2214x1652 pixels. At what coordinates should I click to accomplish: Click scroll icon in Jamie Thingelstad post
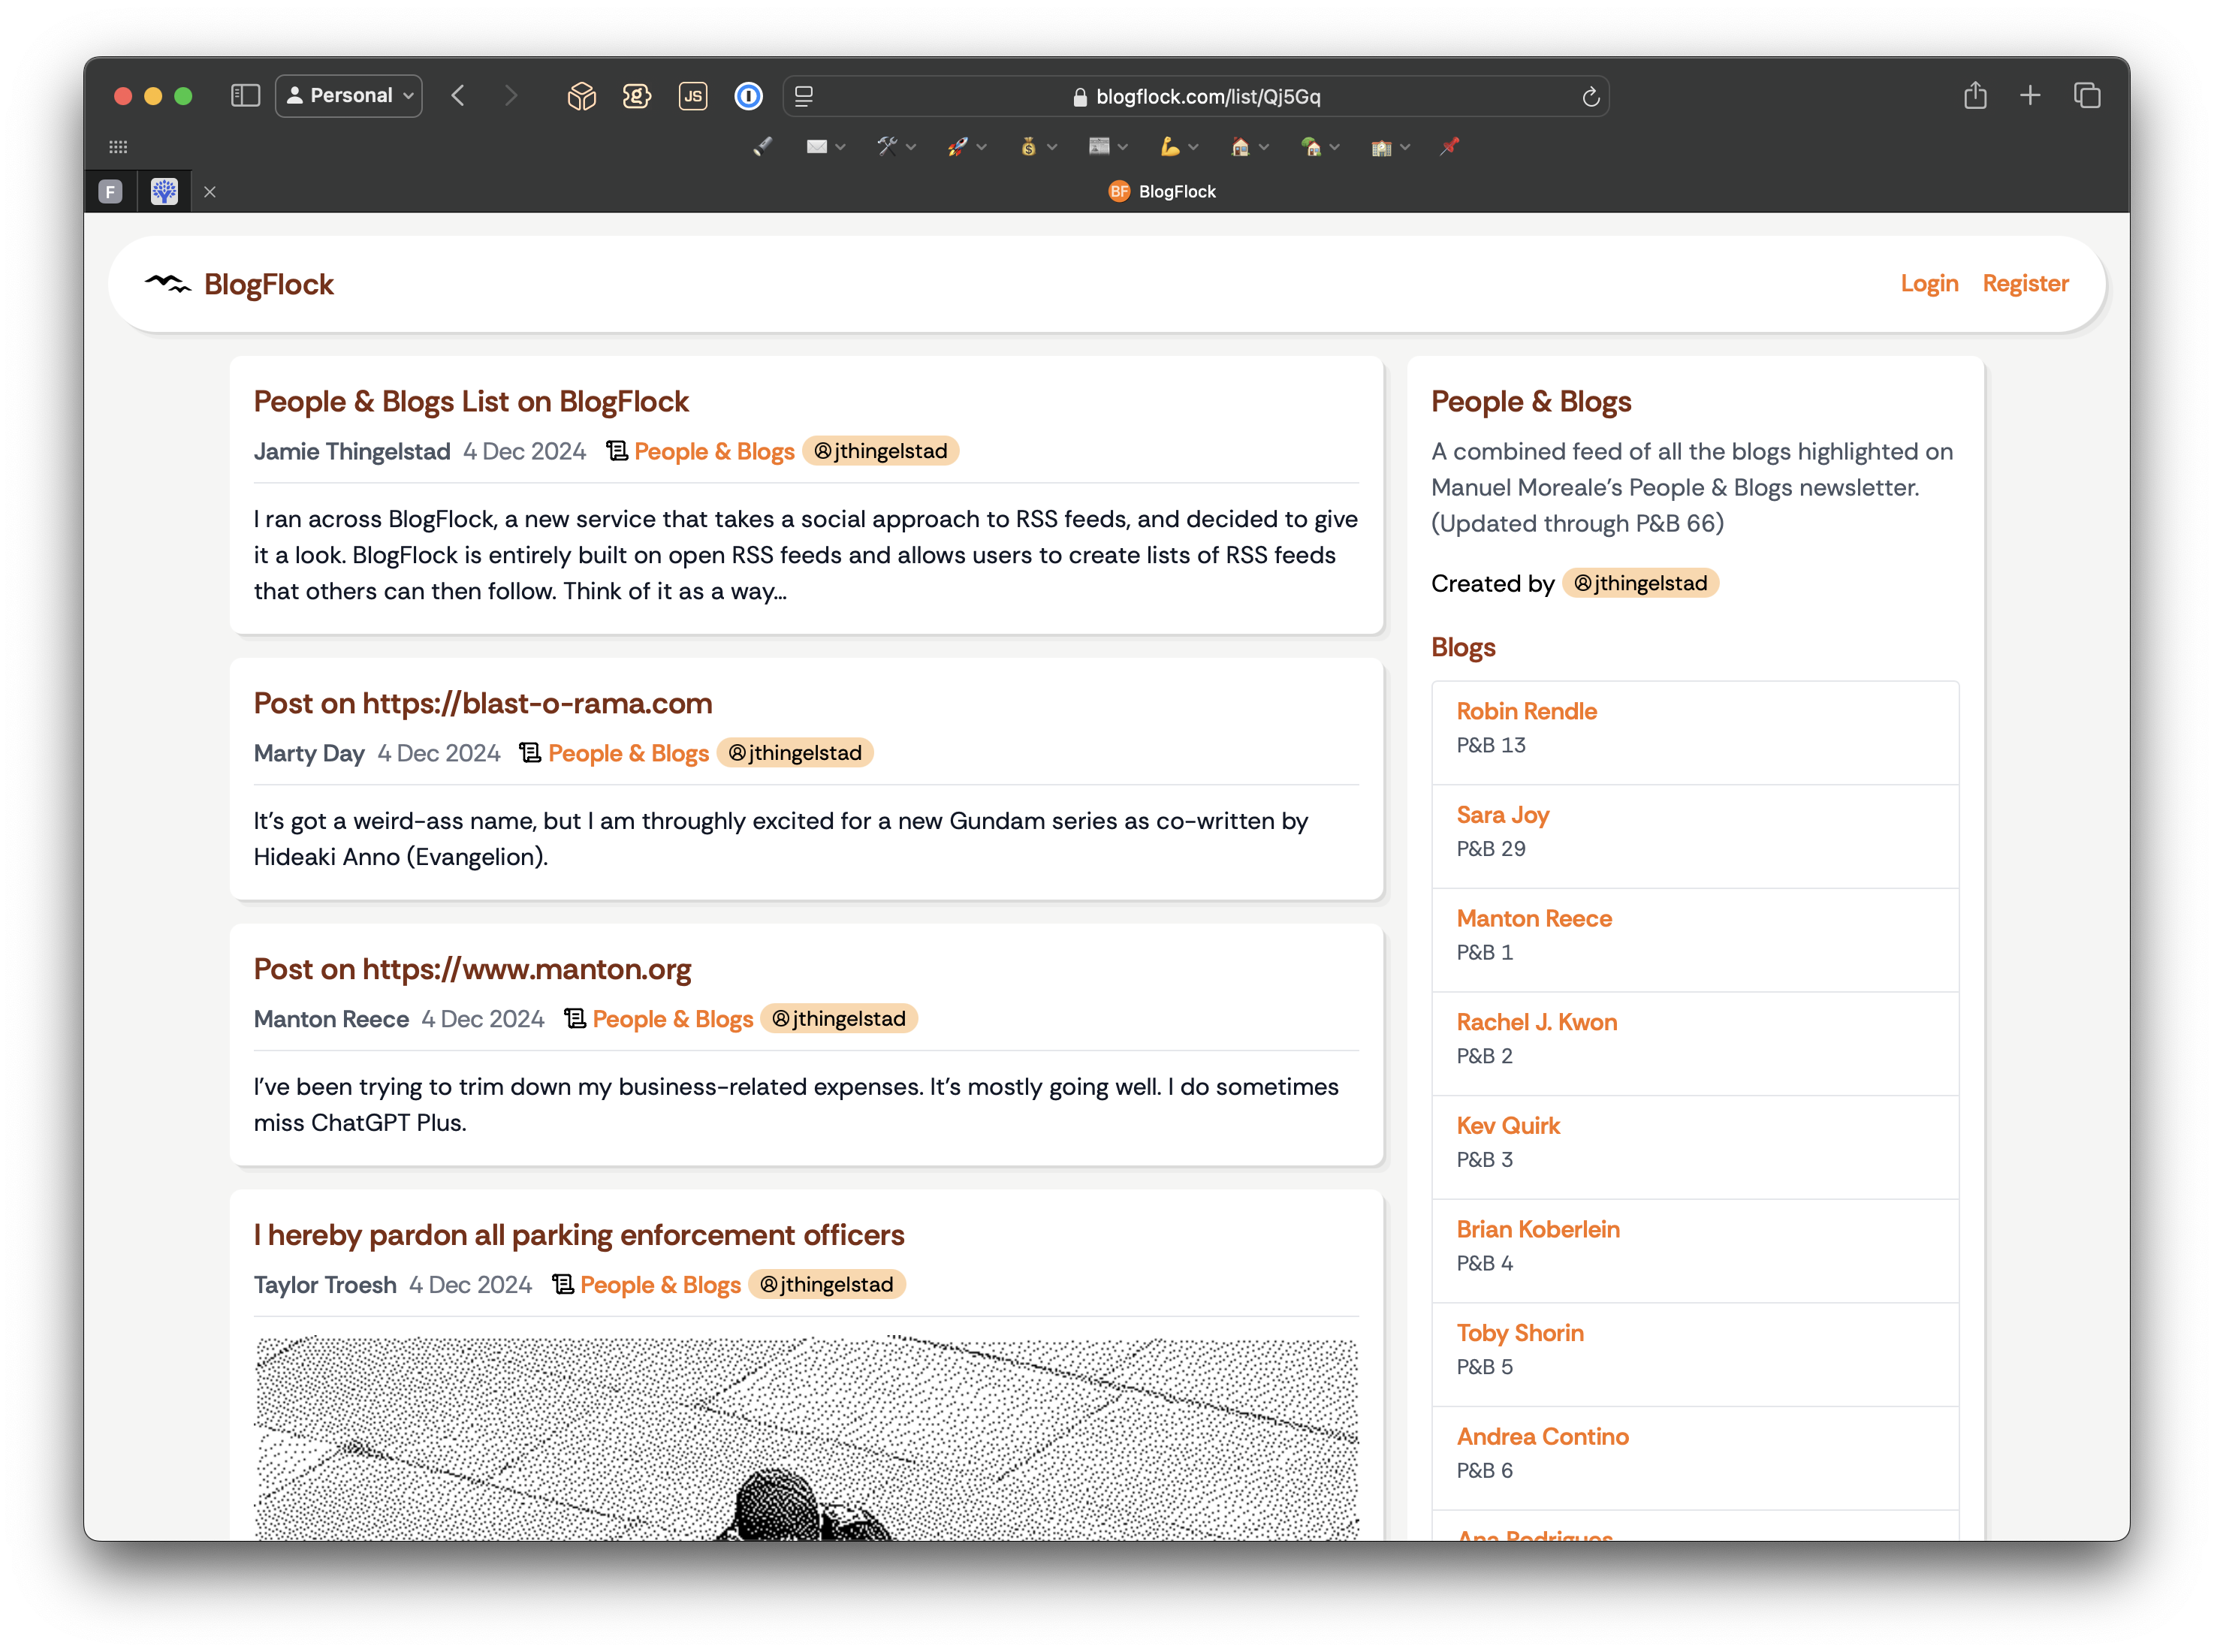click(617, 451)
